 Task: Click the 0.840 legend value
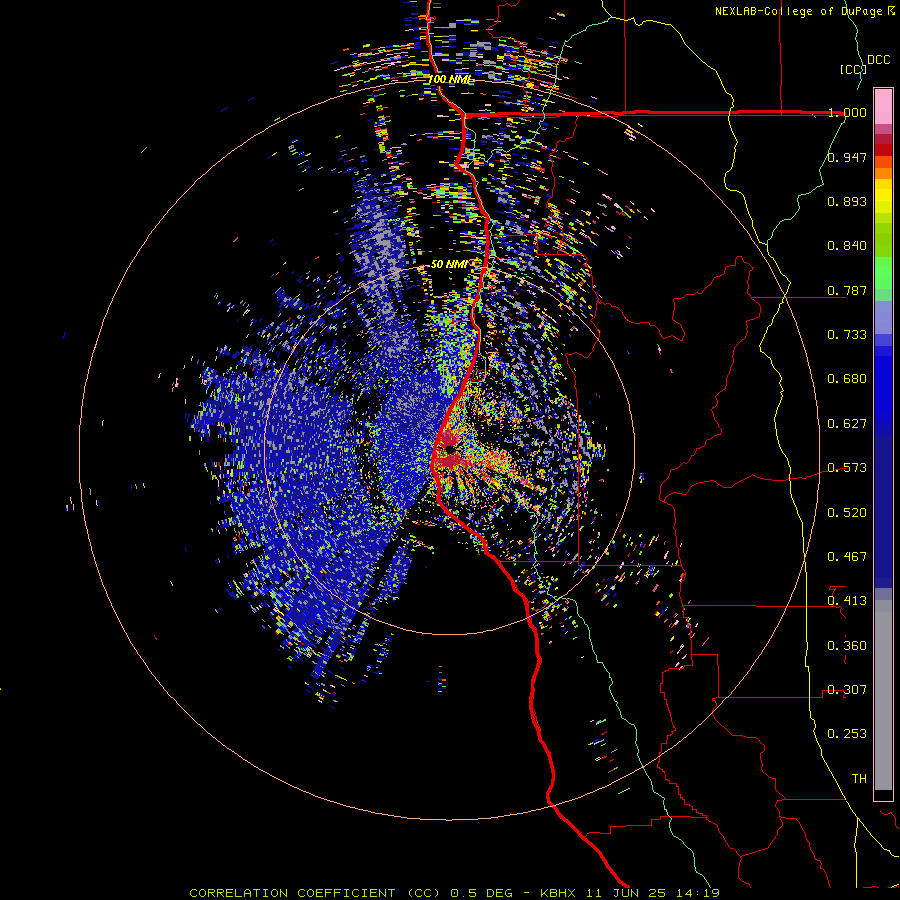[847, 246]
